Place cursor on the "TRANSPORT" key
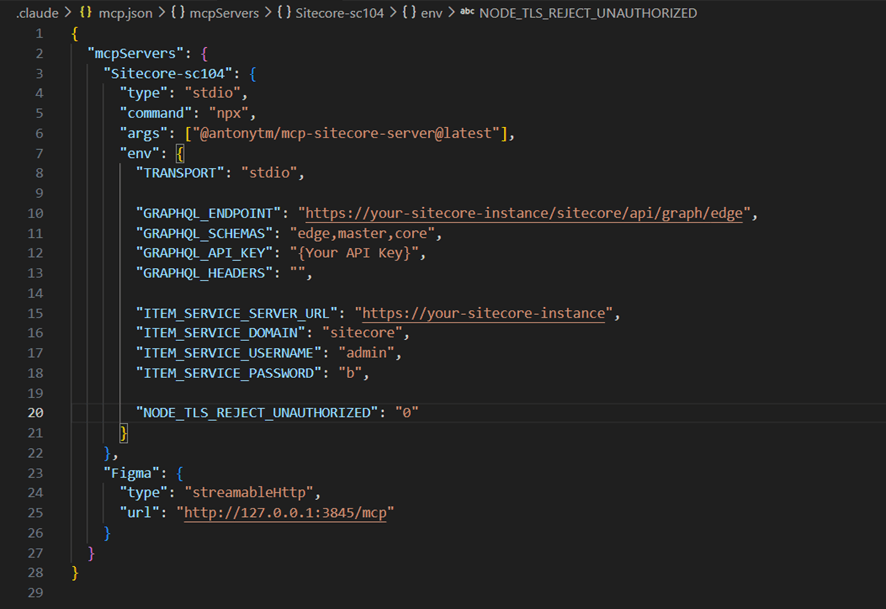Viewport: 886px width, 609px height. coord(176,173)
